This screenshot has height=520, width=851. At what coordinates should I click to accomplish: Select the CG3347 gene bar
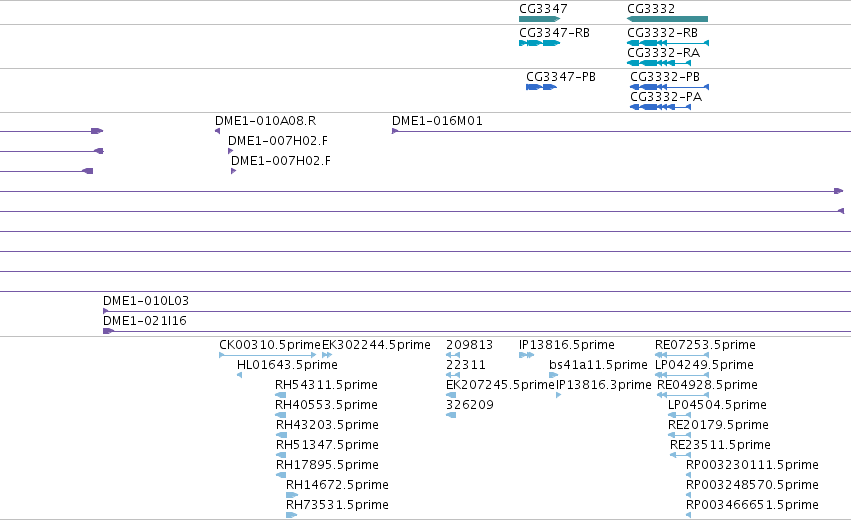(539, 19)
